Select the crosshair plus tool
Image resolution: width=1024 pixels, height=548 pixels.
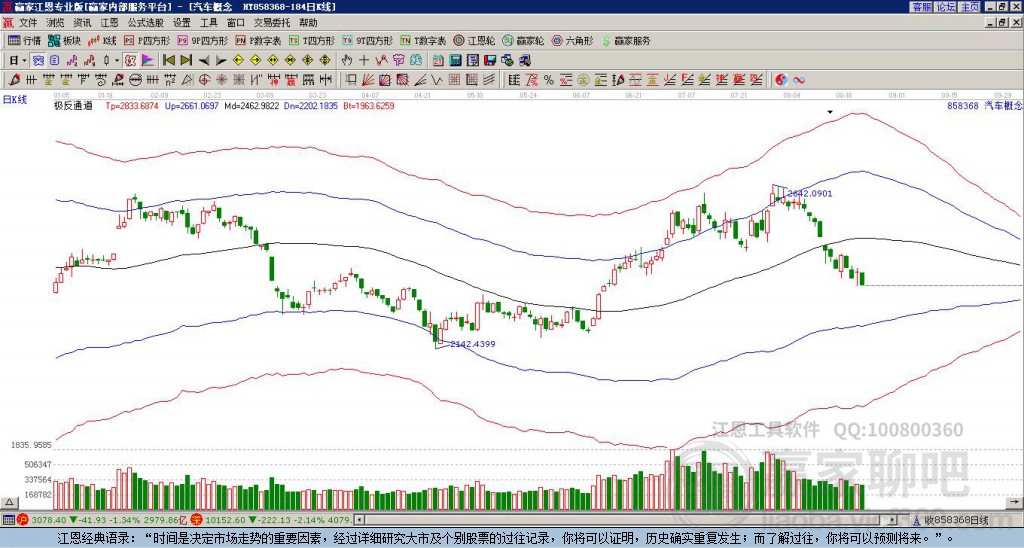point(364,61)
